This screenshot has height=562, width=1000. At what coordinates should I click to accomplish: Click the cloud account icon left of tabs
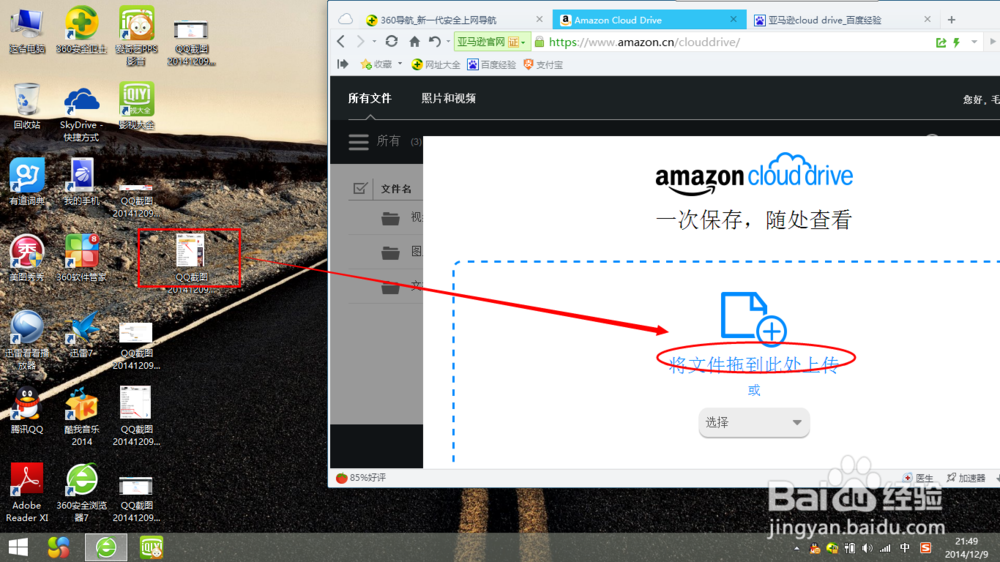point(345,19)
